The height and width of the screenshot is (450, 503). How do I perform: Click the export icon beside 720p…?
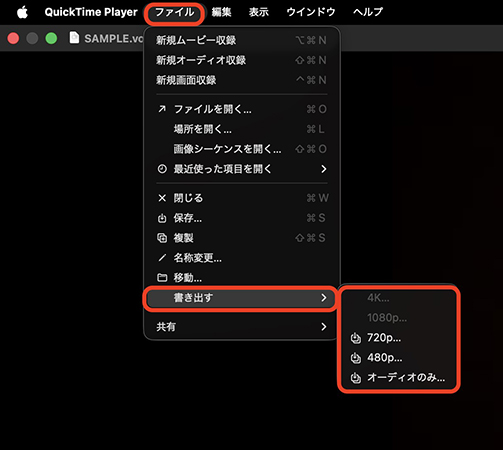coord(356,338)
